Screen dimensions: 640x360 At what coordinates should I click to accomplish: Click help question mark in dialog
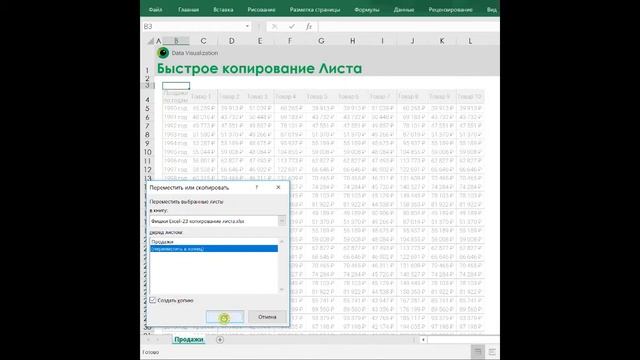257,187
